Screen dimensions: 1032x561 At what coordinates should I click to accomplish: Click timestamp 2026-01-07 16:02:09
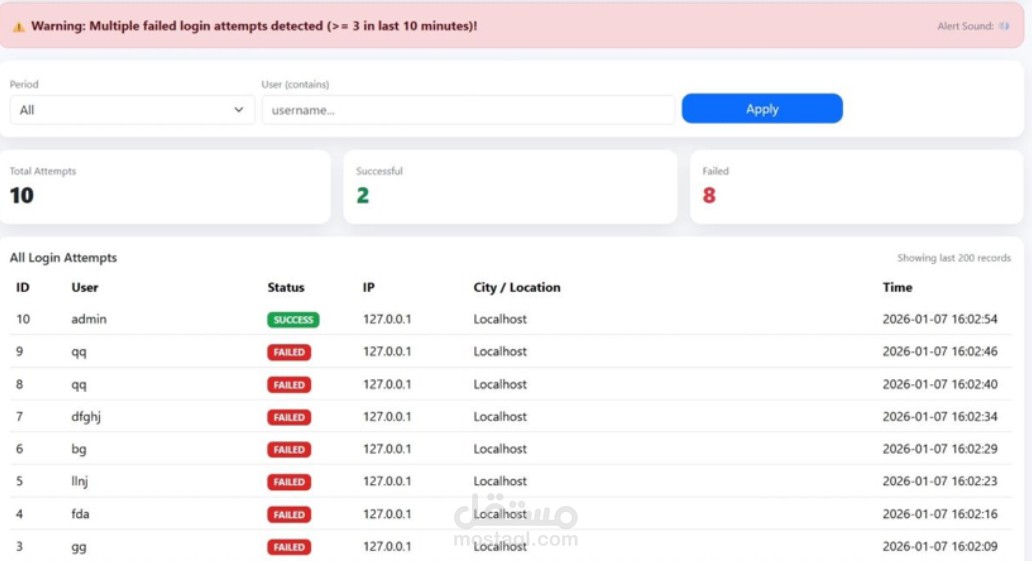pos(940,546)
